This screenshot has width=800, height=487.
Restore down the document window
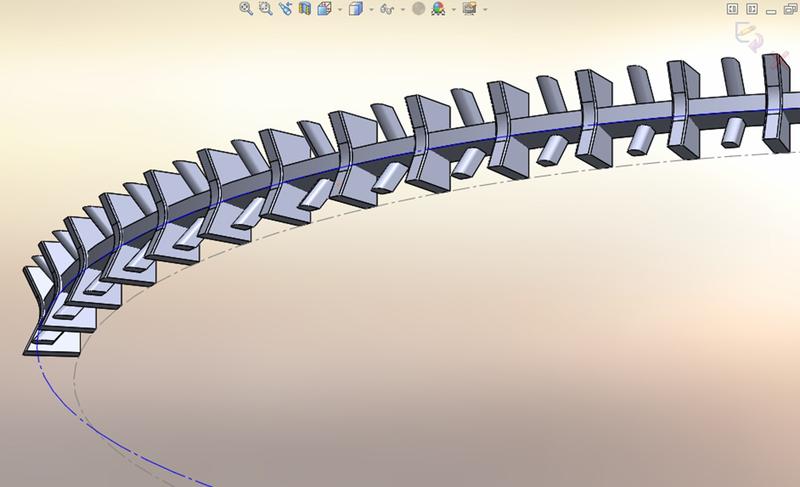790,9
